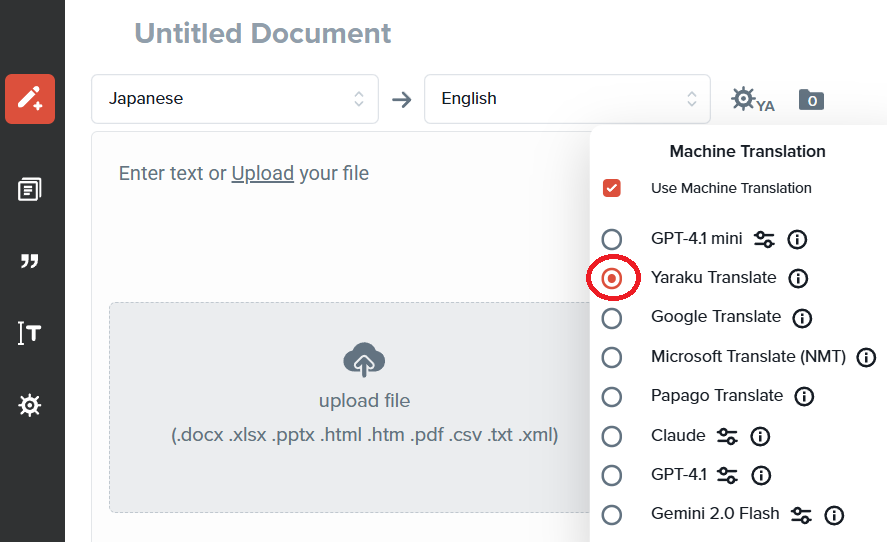The height and width of the screenshot is (542, 887).
Task: Open Gemini 2.0 Flash settings sliders icon
Action: click(x=801, y=515)
